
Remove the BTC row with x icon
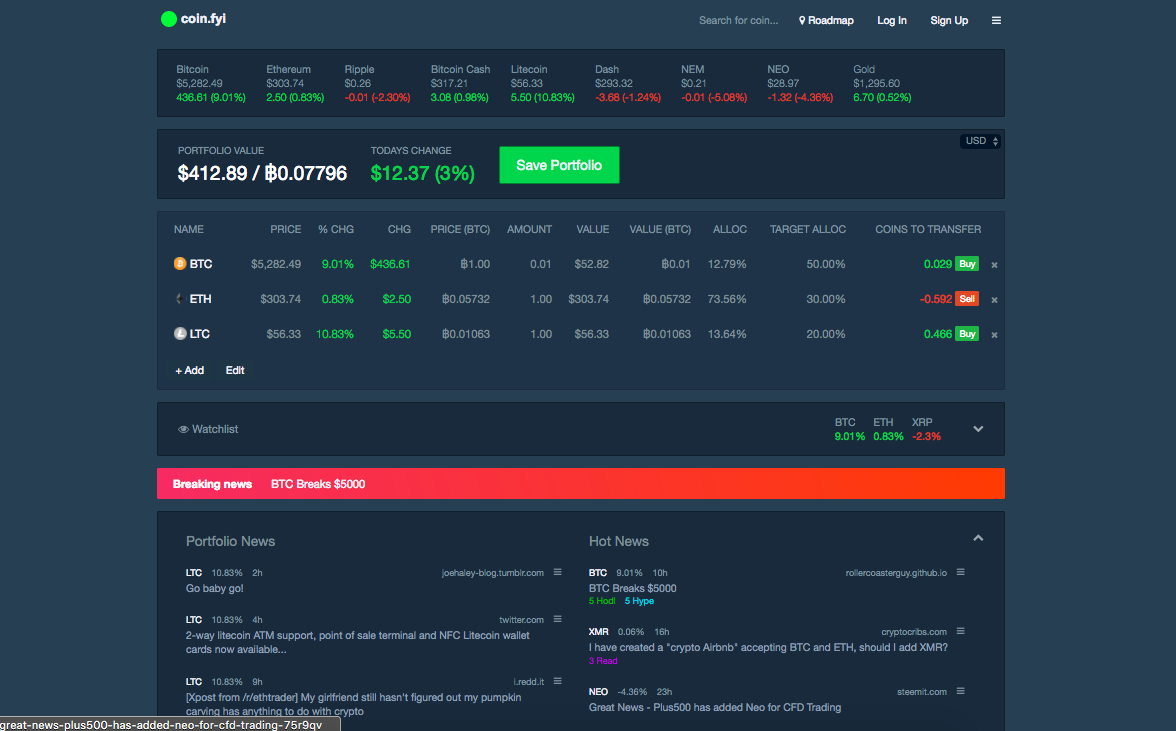click(994, 265)
